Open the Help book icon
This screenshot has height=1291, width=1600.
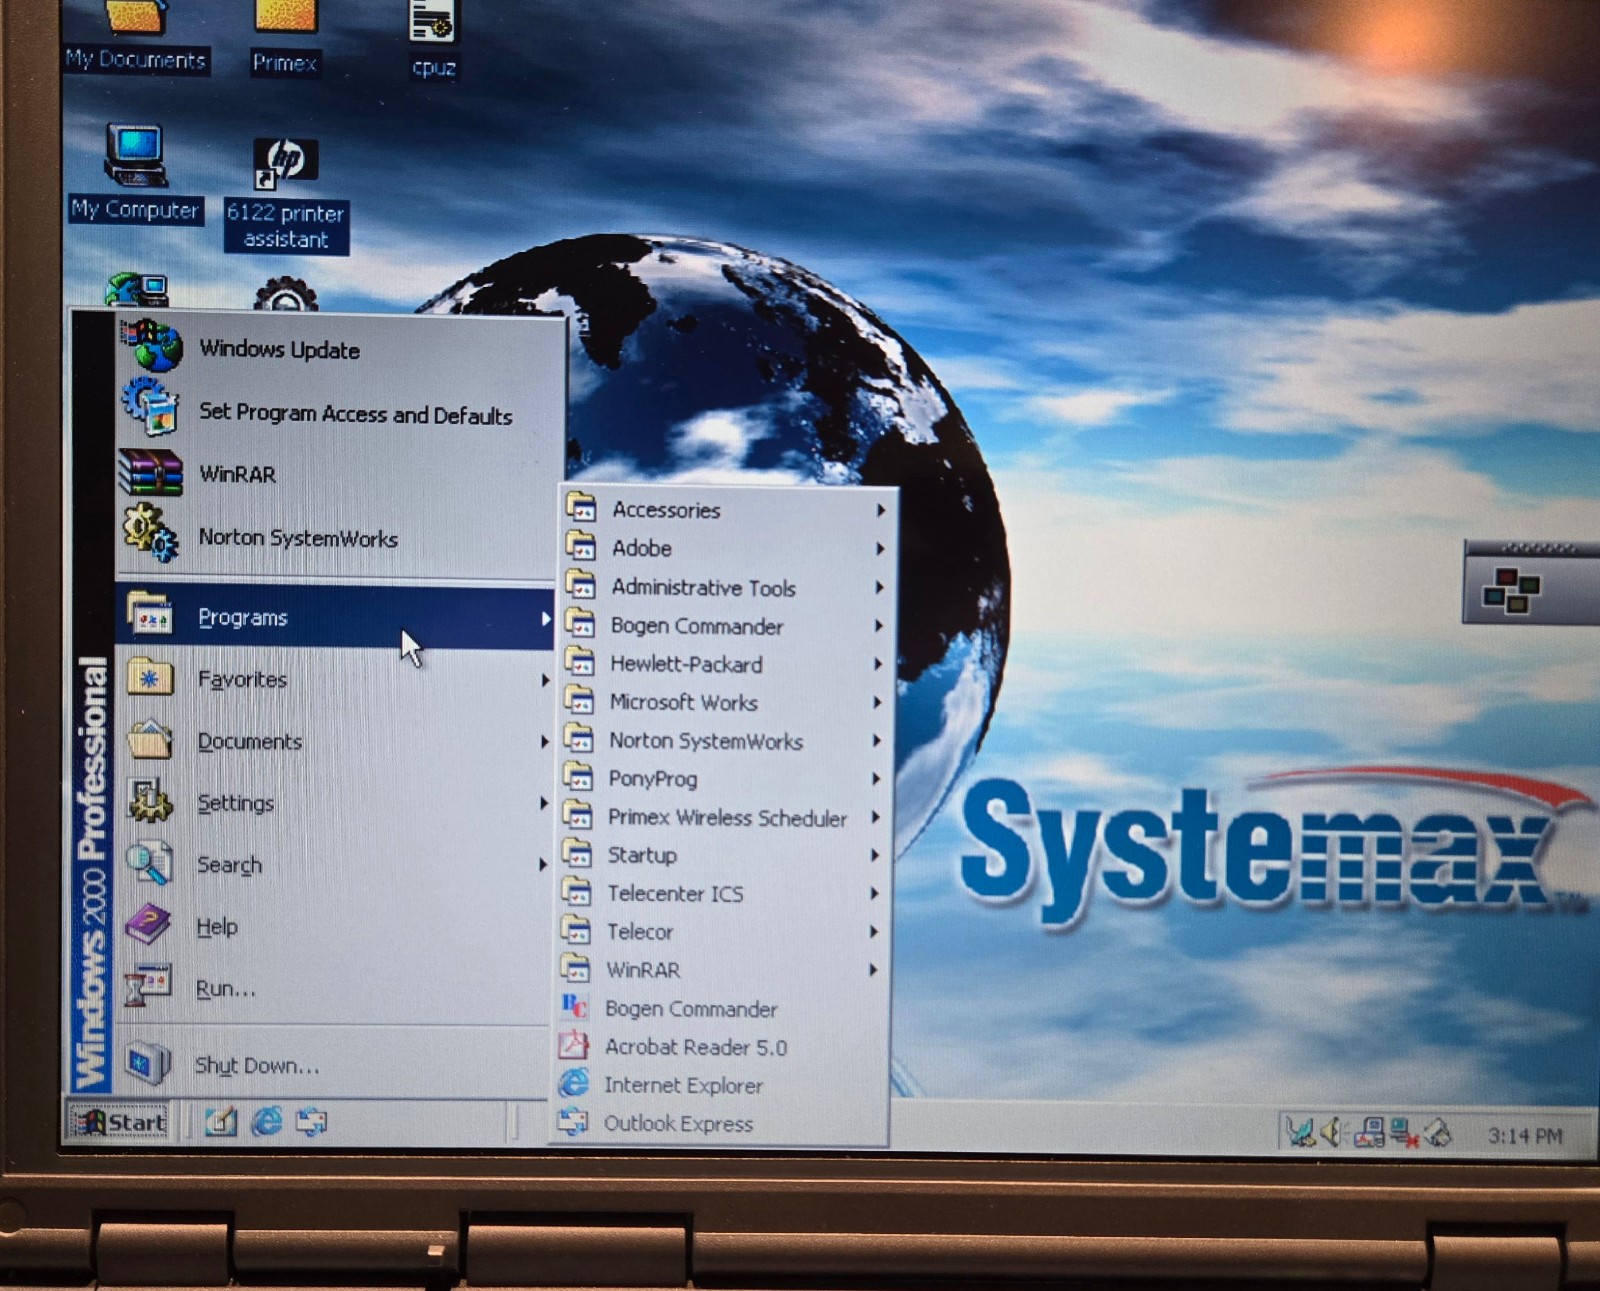[x=148, y=925]
